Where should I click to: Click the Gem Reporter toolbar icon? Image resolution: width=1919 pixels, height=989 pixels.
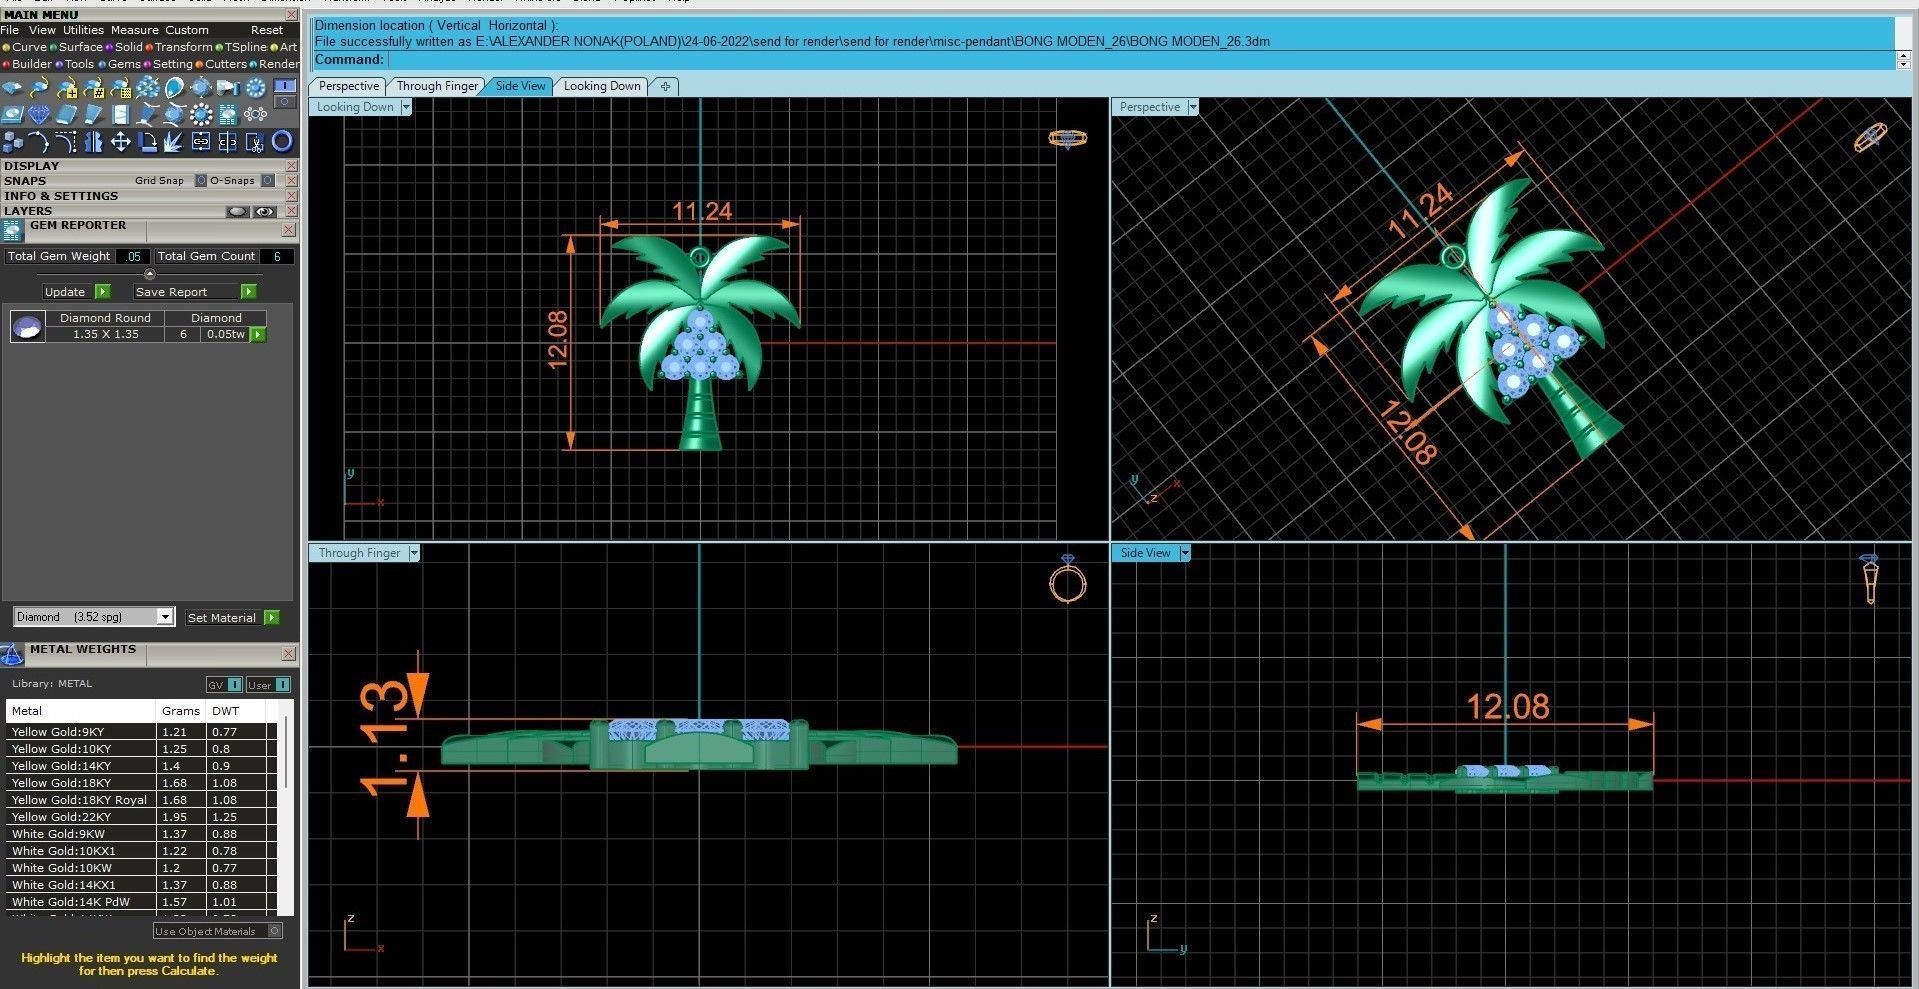pyautogui.click(x=229, y=114)
